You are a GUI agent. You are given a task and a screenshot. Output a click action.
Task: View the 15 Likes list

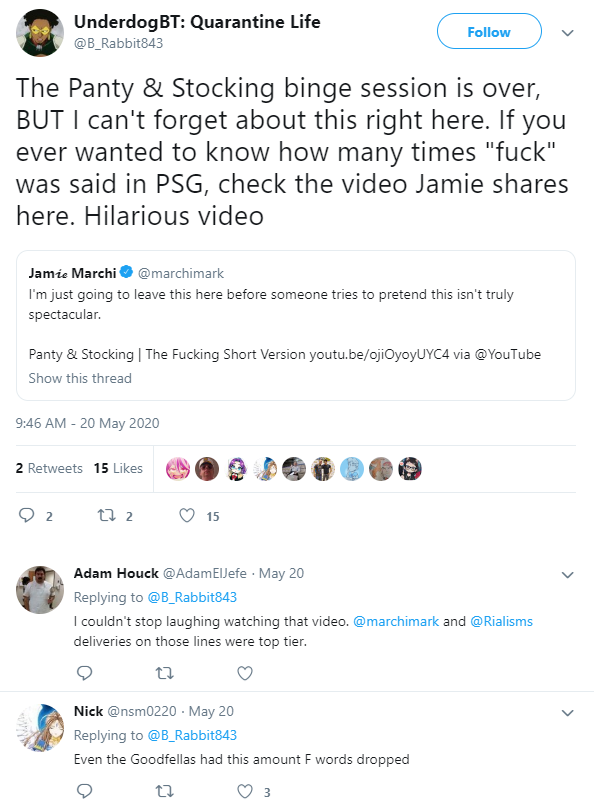coord(118,468)
